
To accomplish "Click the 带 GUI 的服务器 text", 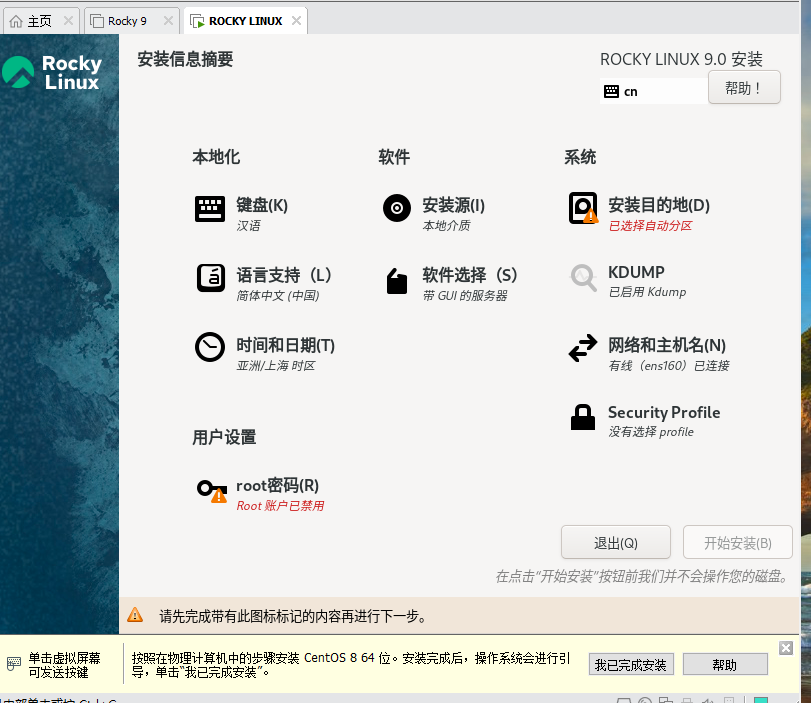I will (x=465, y=295).
